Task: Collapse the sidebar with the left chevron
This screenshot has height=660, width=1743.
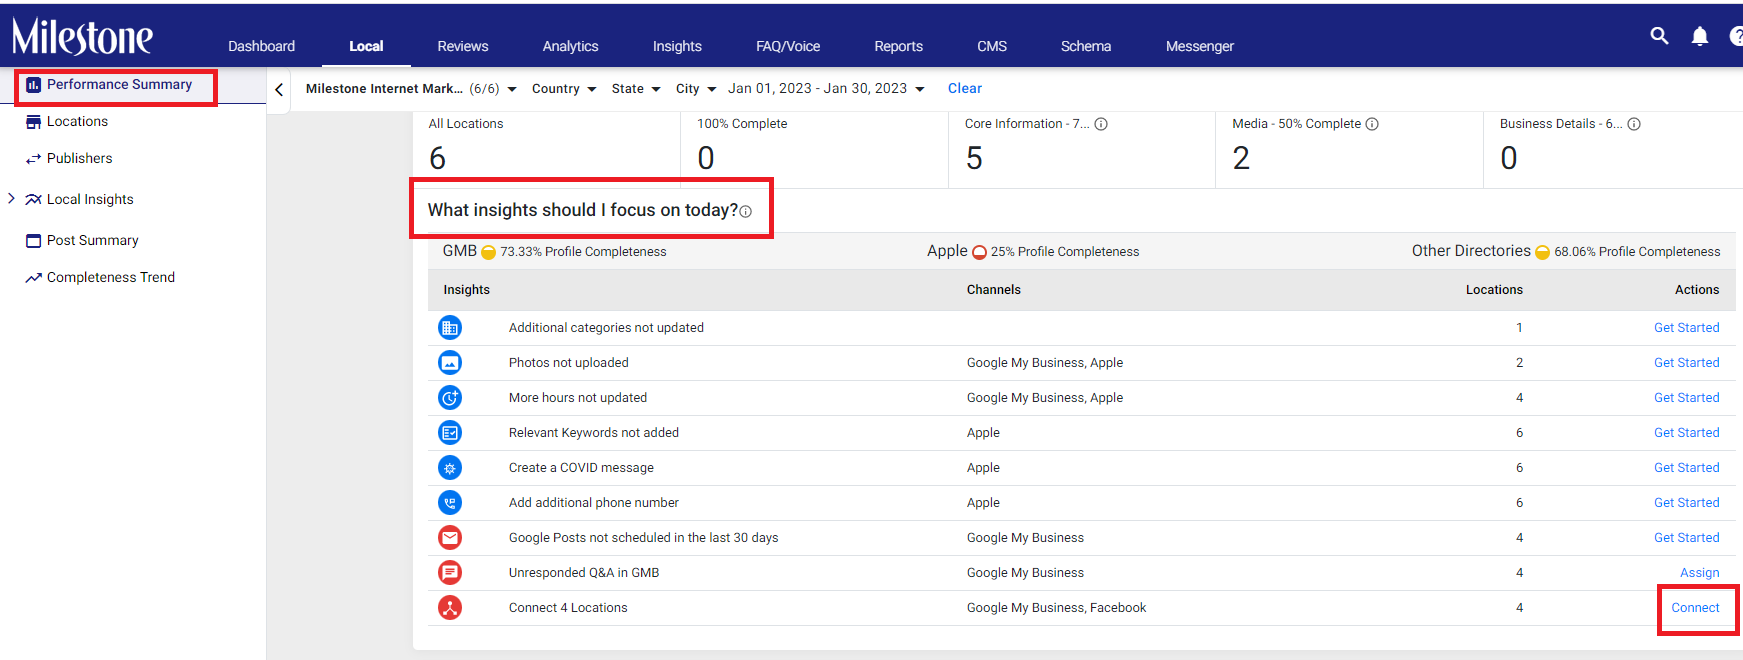Action: pos(279,90)
